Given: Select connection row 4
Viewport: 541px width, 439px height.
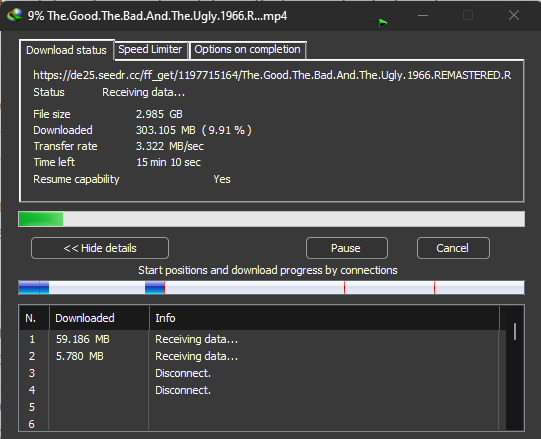Looking at the screenshot, I should click(262, 390).
